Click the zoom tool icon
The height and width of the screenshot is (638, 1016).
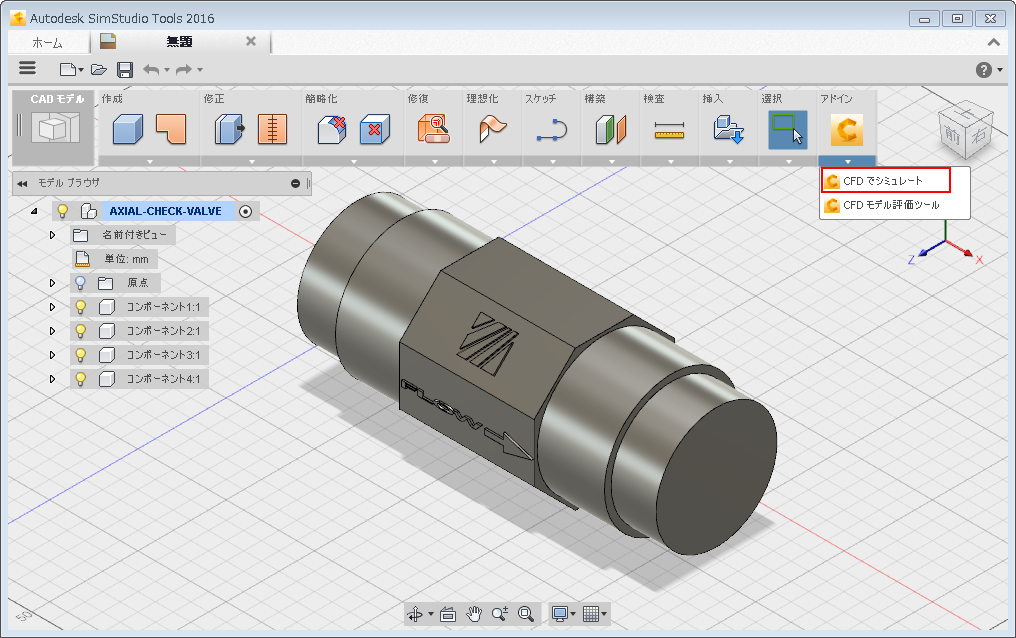tap(500, 613)
